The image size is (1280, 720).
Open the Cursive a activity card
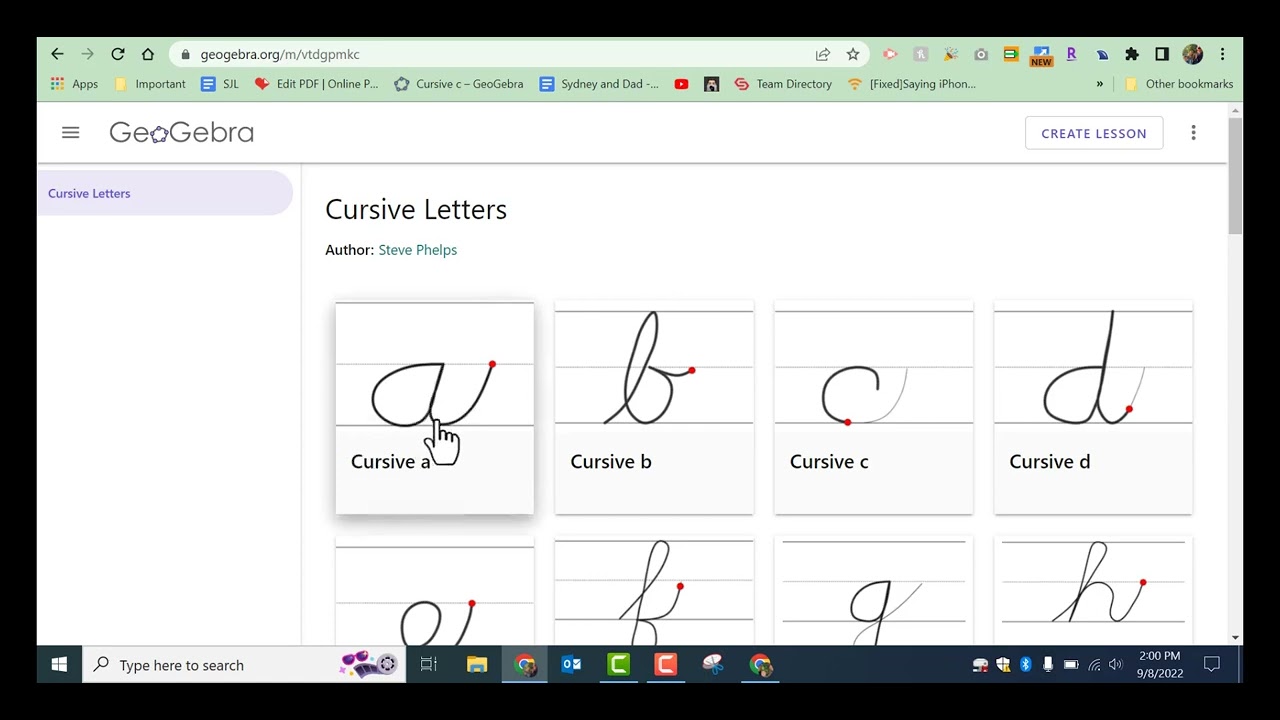434,407
